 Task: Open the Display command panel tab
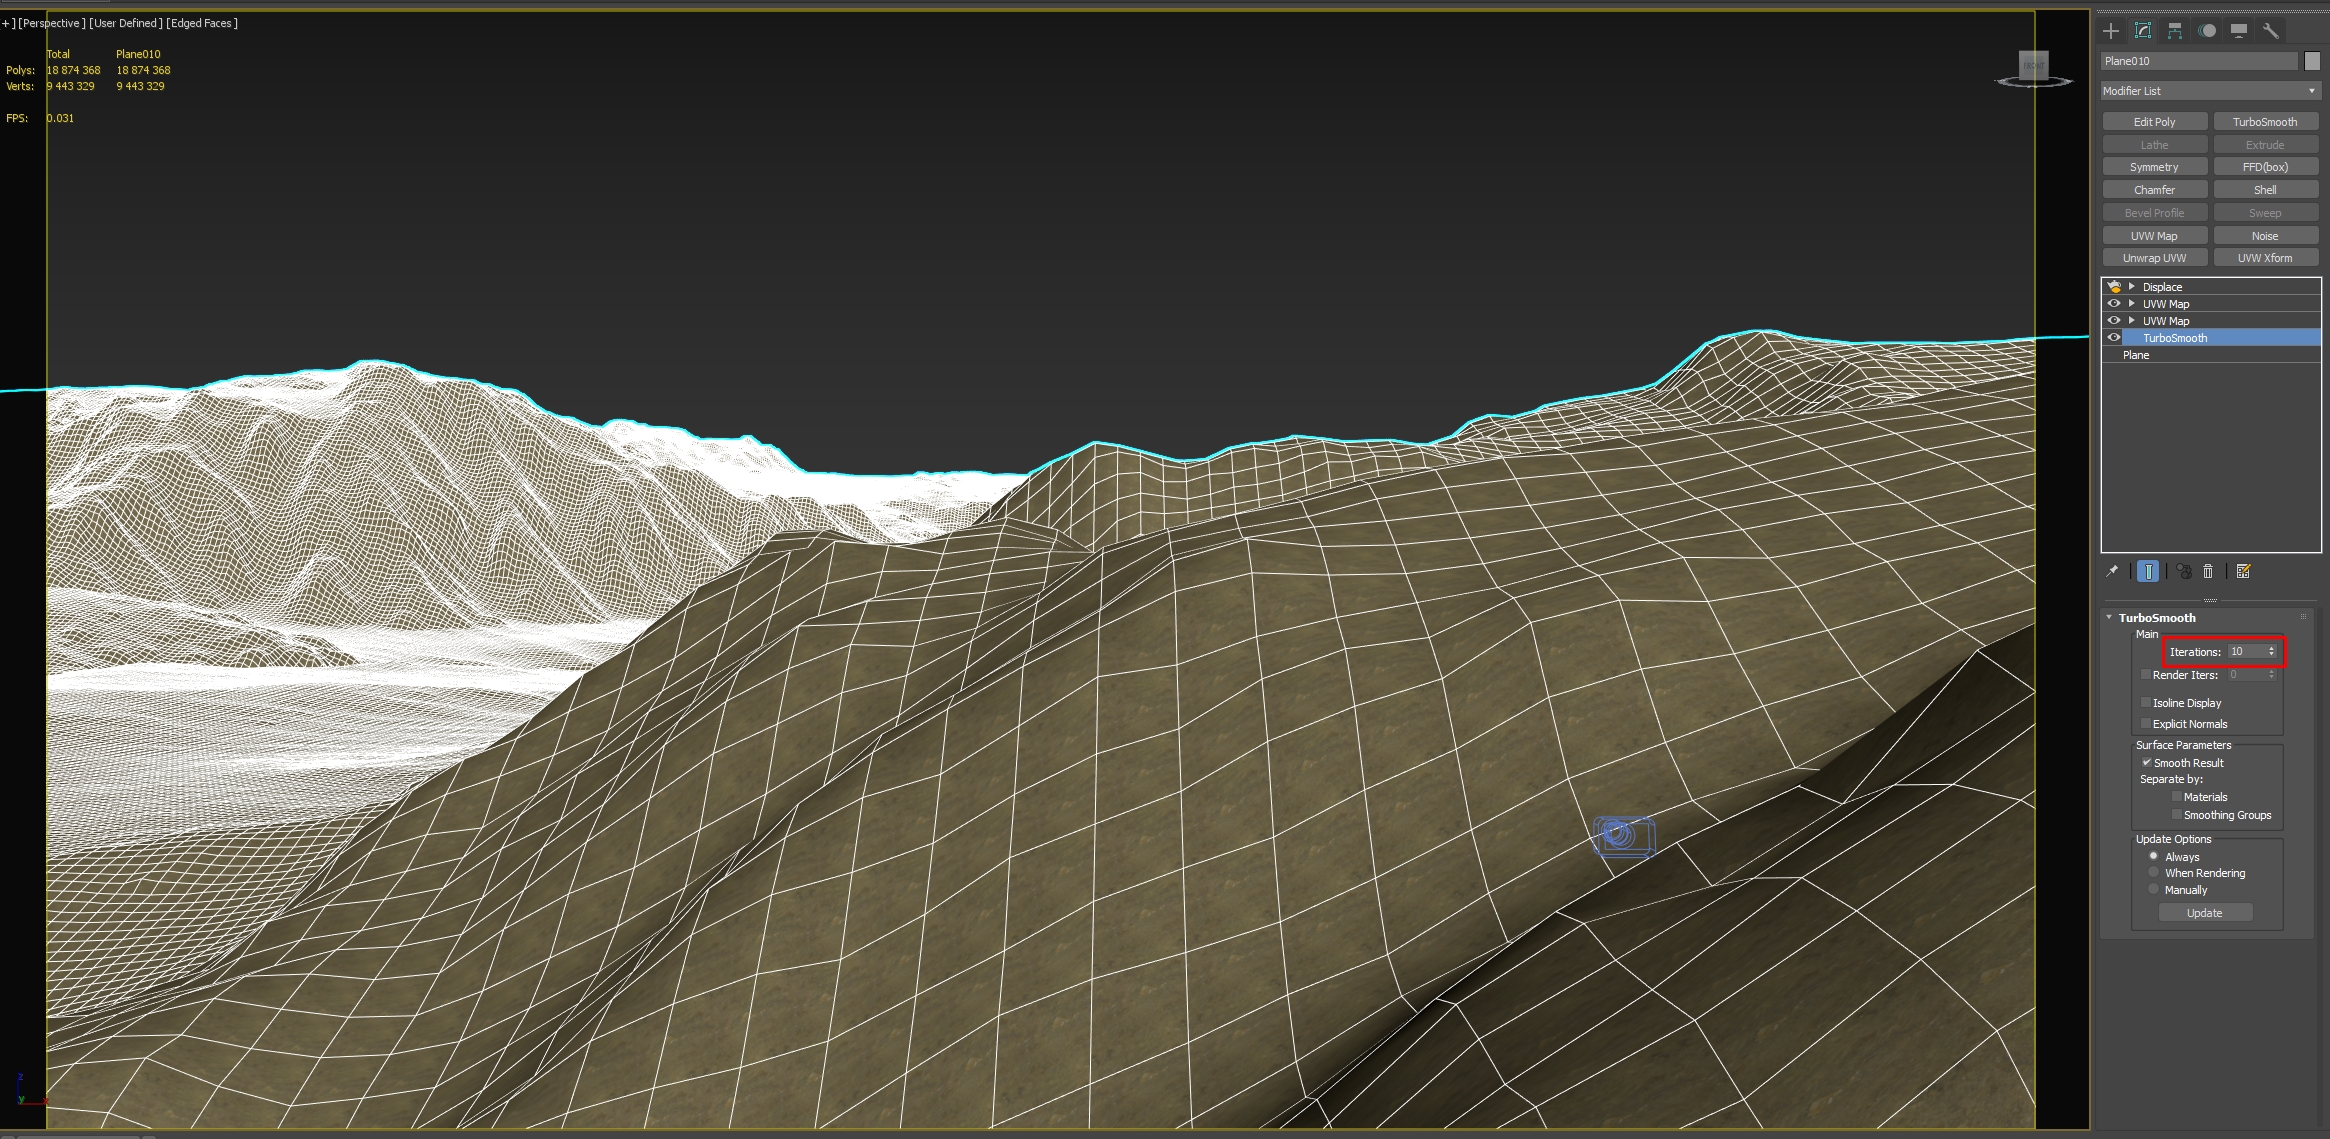click(2239, 31)
